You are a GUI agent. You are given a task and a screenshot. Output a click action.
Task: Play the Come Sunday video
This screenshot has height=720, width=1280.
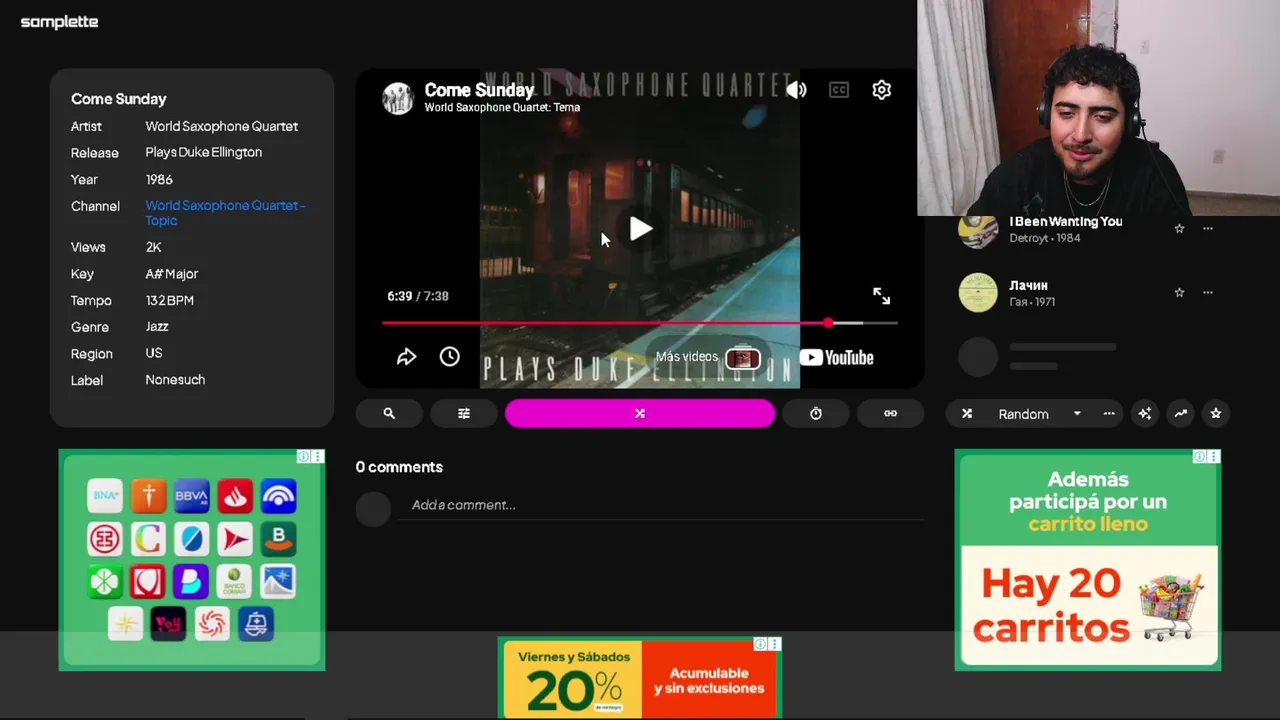pyautogui.click(x=640, y=229)
